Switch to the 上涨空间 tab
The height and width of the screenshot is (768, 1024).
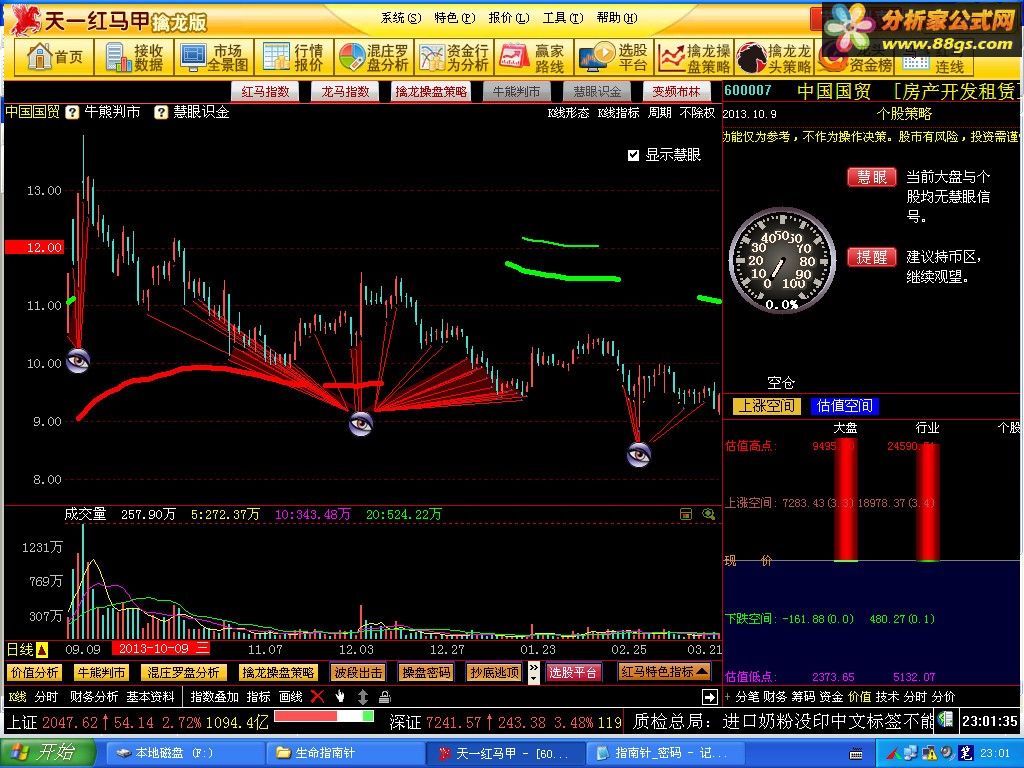(766, 406)
